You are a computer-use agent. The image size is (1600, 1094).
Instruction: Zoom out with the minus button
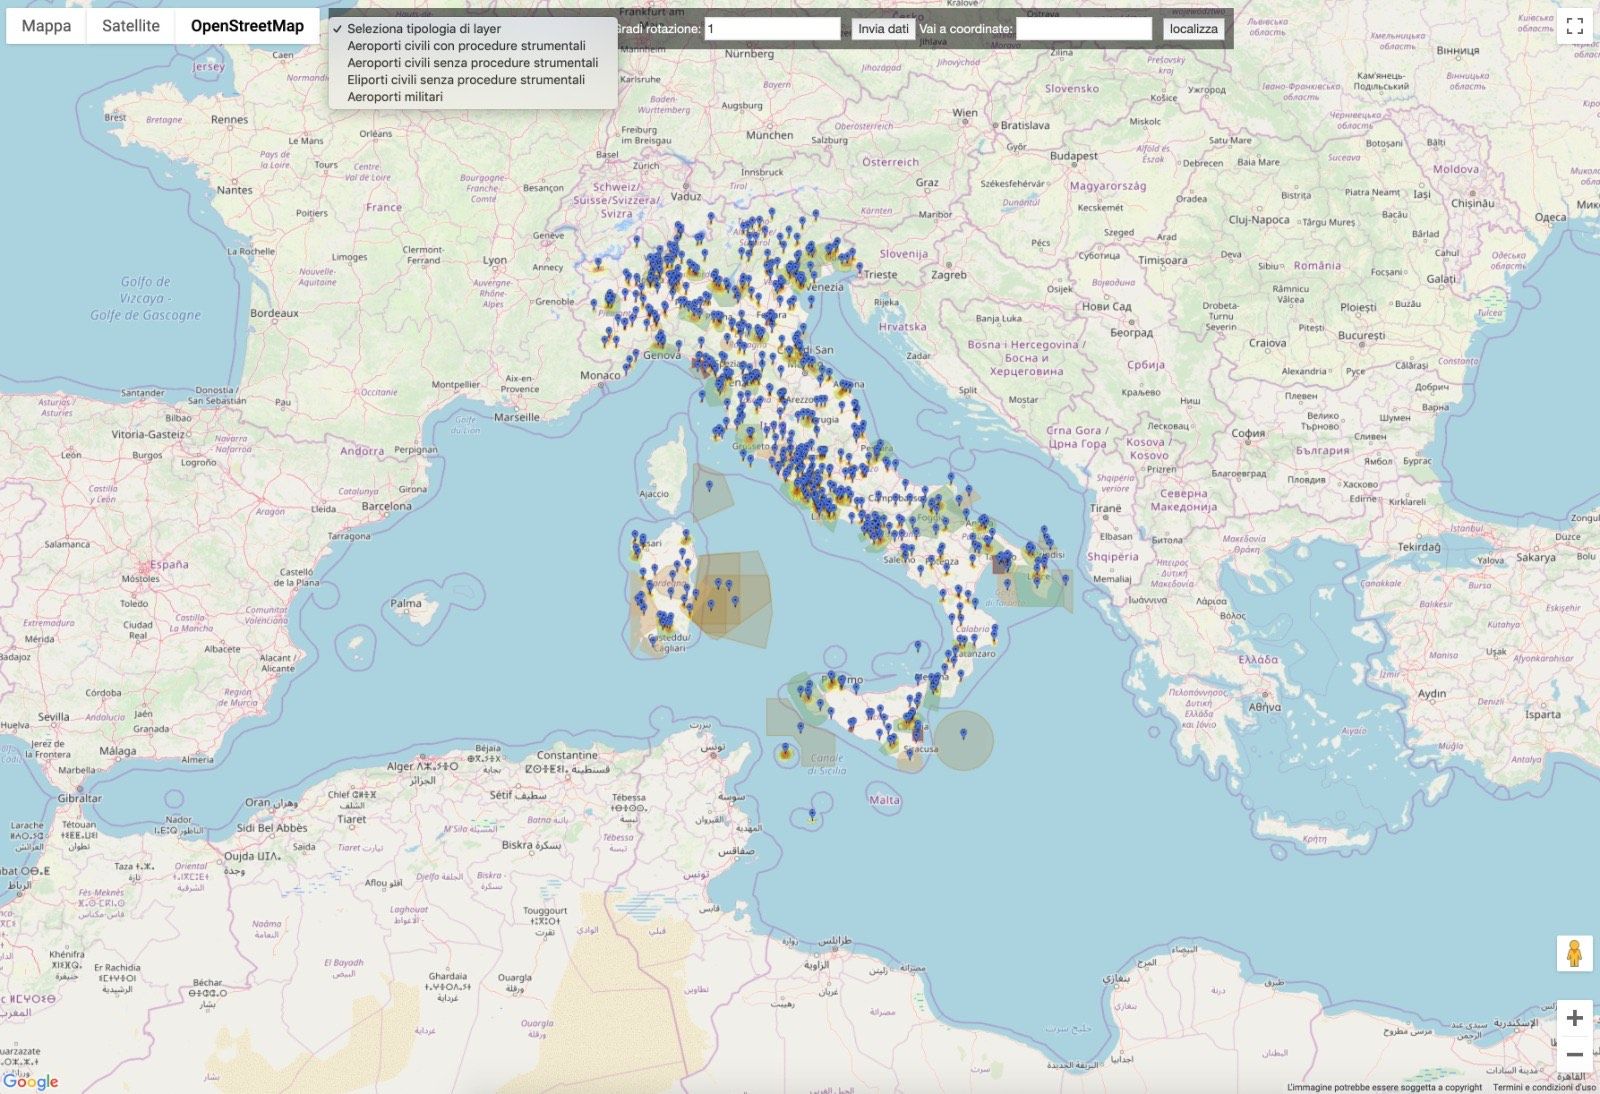(1574, 1055)
